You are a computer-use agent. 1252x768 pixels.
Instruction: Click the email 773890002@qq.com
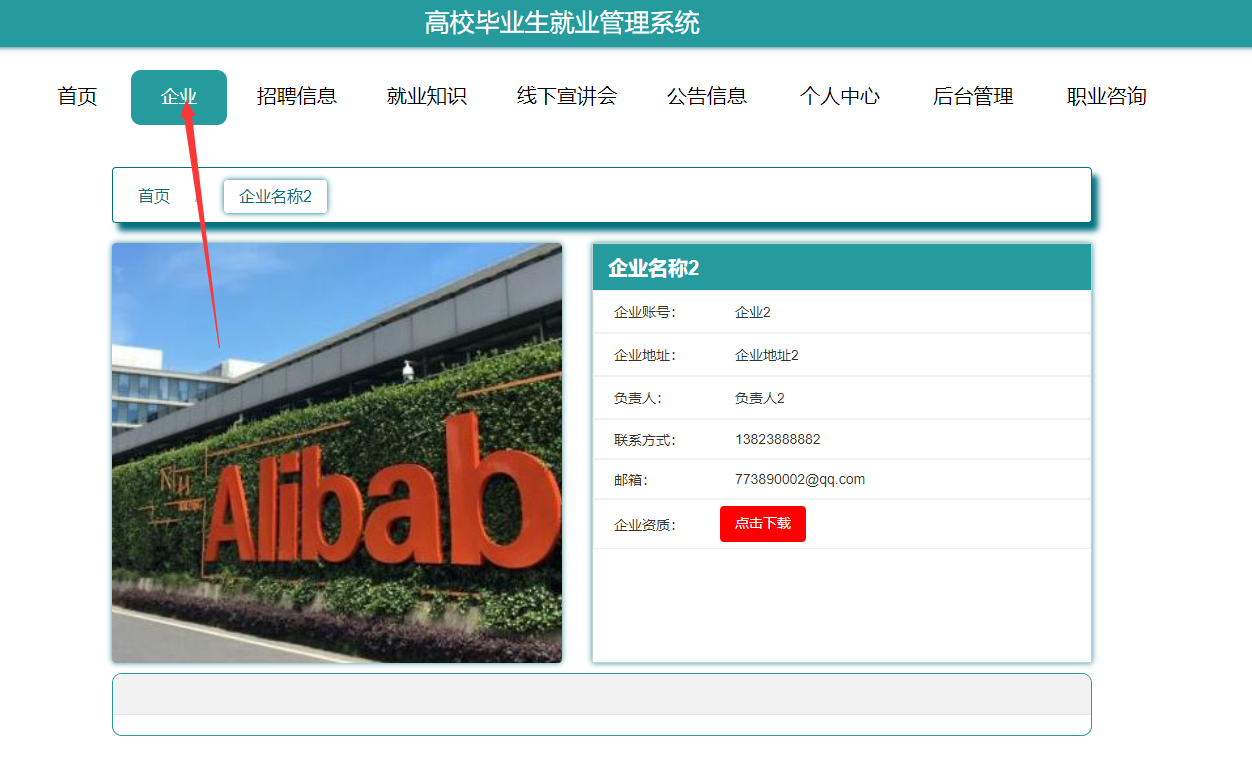[x=800, y=479]
